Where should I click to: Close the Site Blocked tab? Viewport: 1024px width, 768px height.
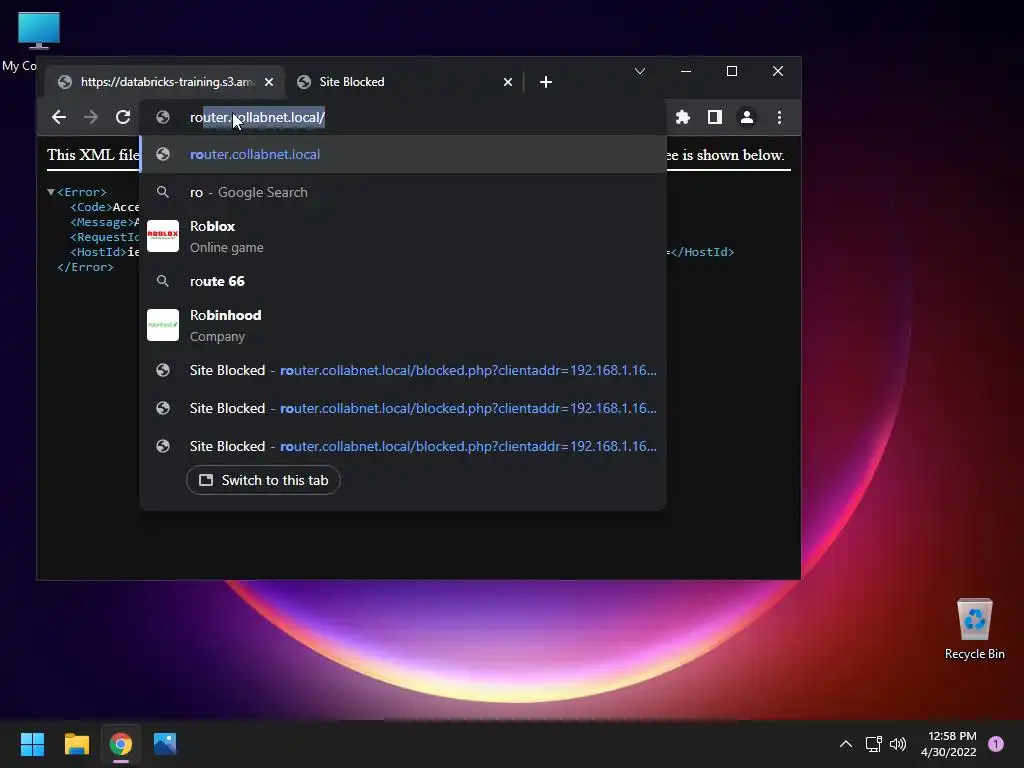coord(507,82)
